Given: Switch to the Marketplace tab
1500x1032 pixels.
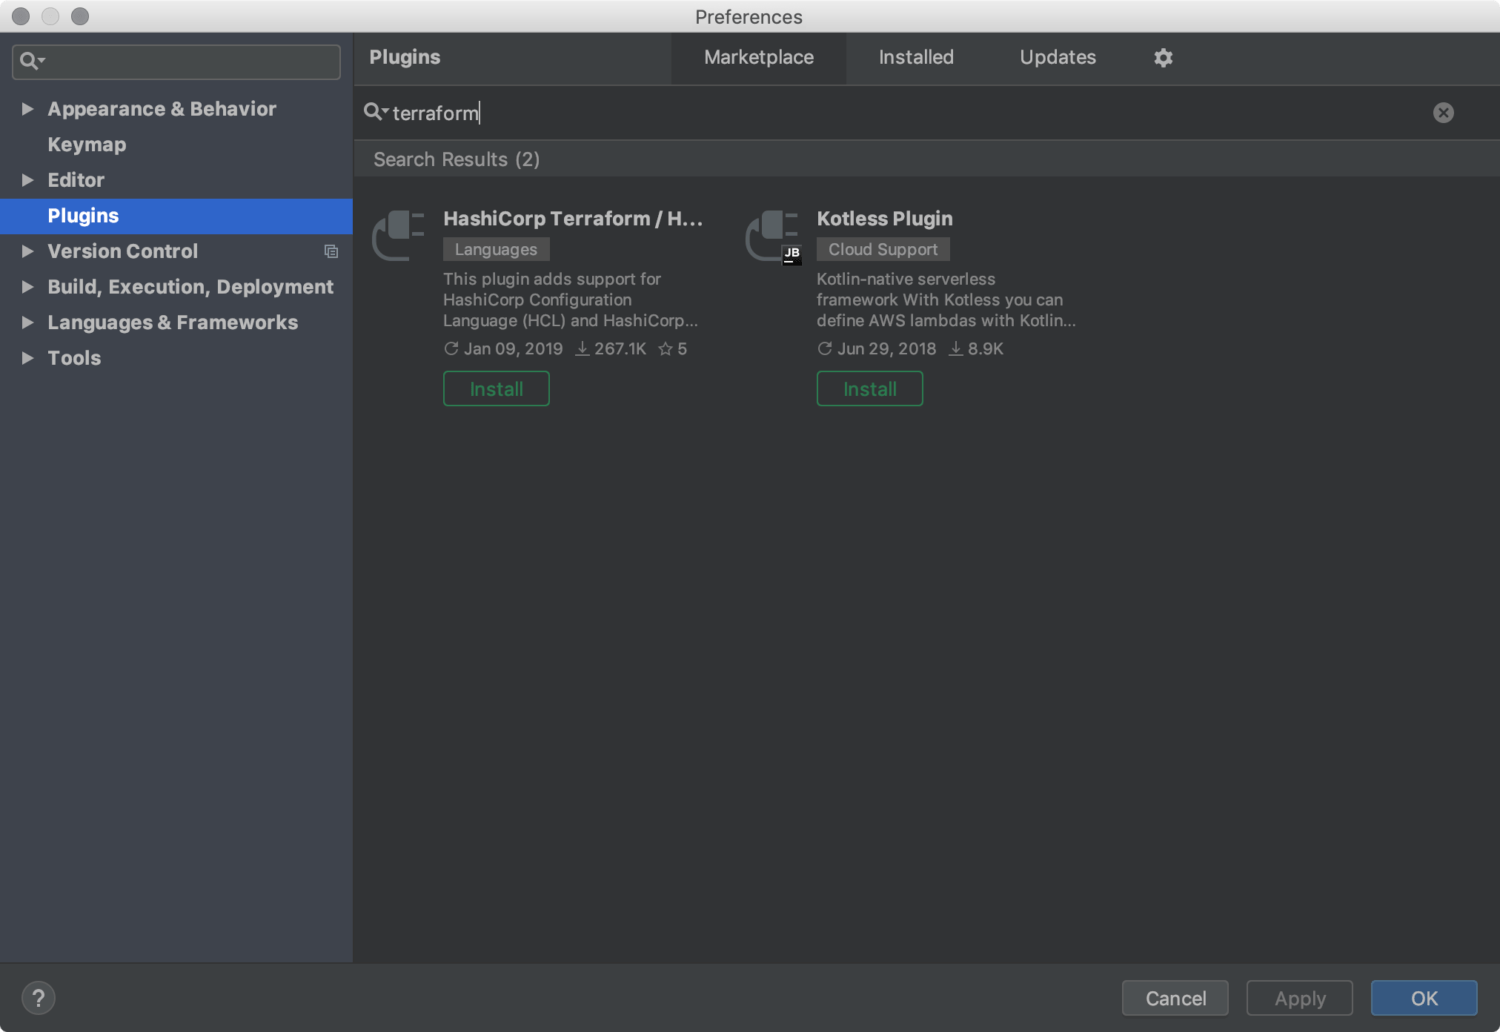Looking at the screenshot, I should (759, 58).
